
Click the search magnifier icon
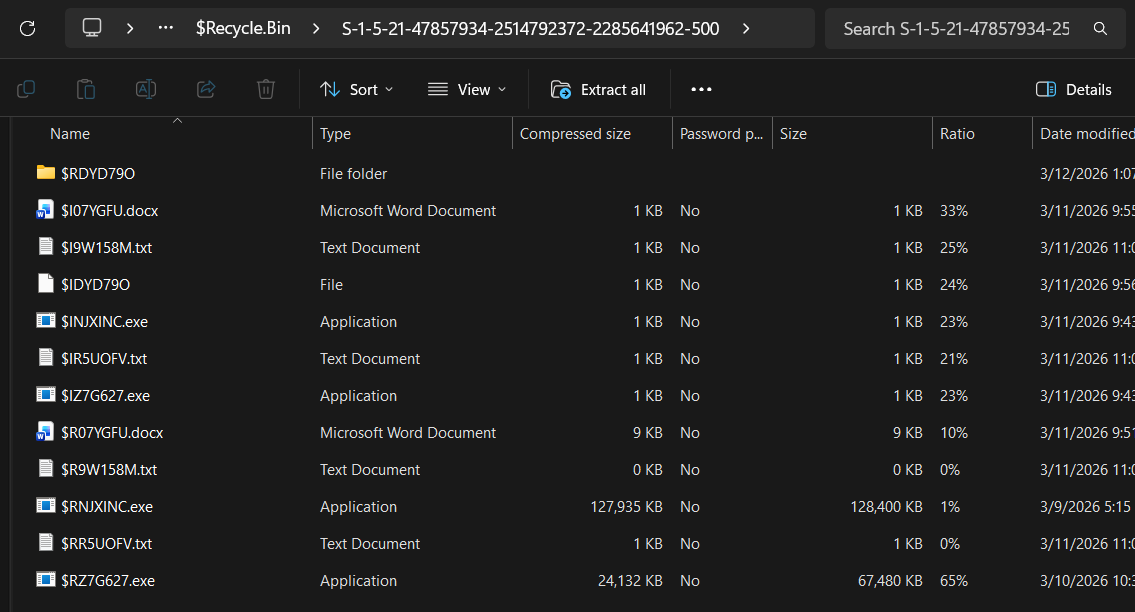(1100, 29)
